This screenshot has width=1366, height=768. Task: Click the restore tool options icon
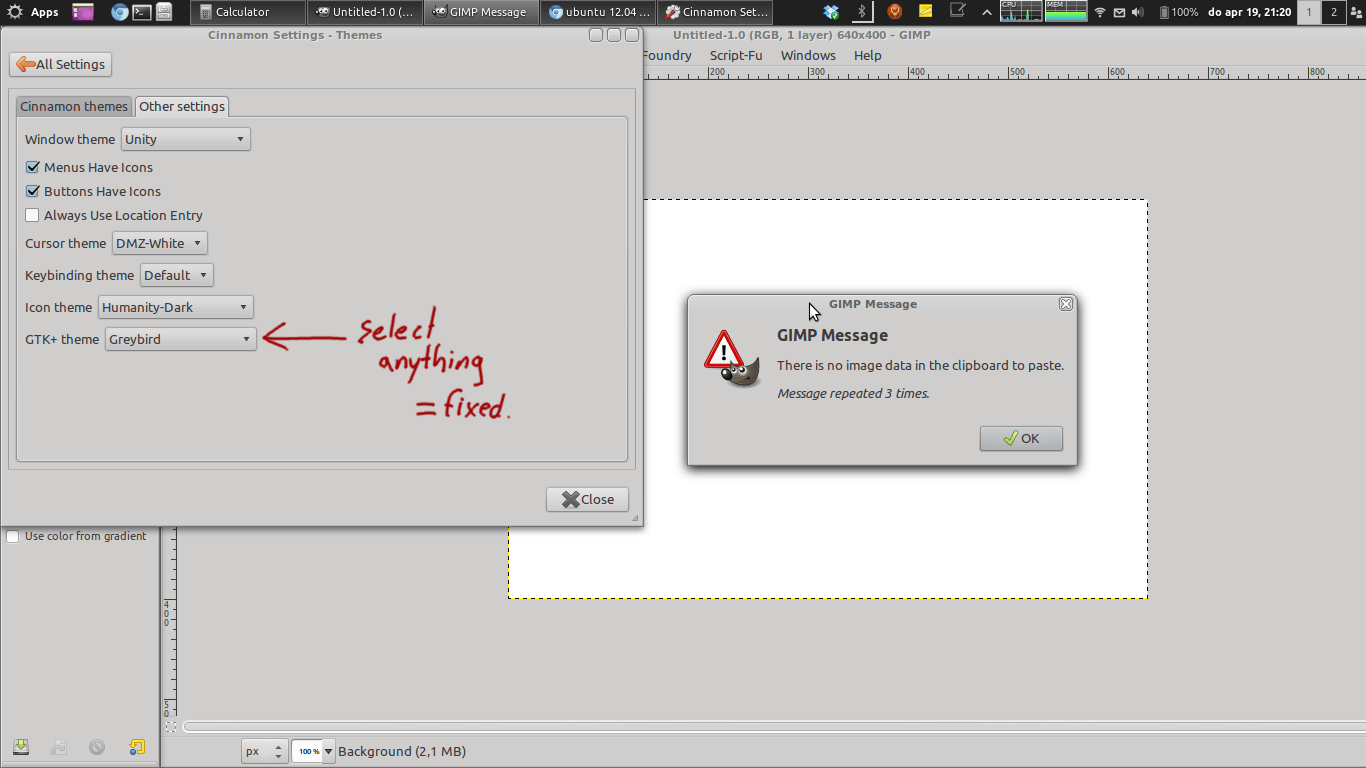[x=59, y=747]
